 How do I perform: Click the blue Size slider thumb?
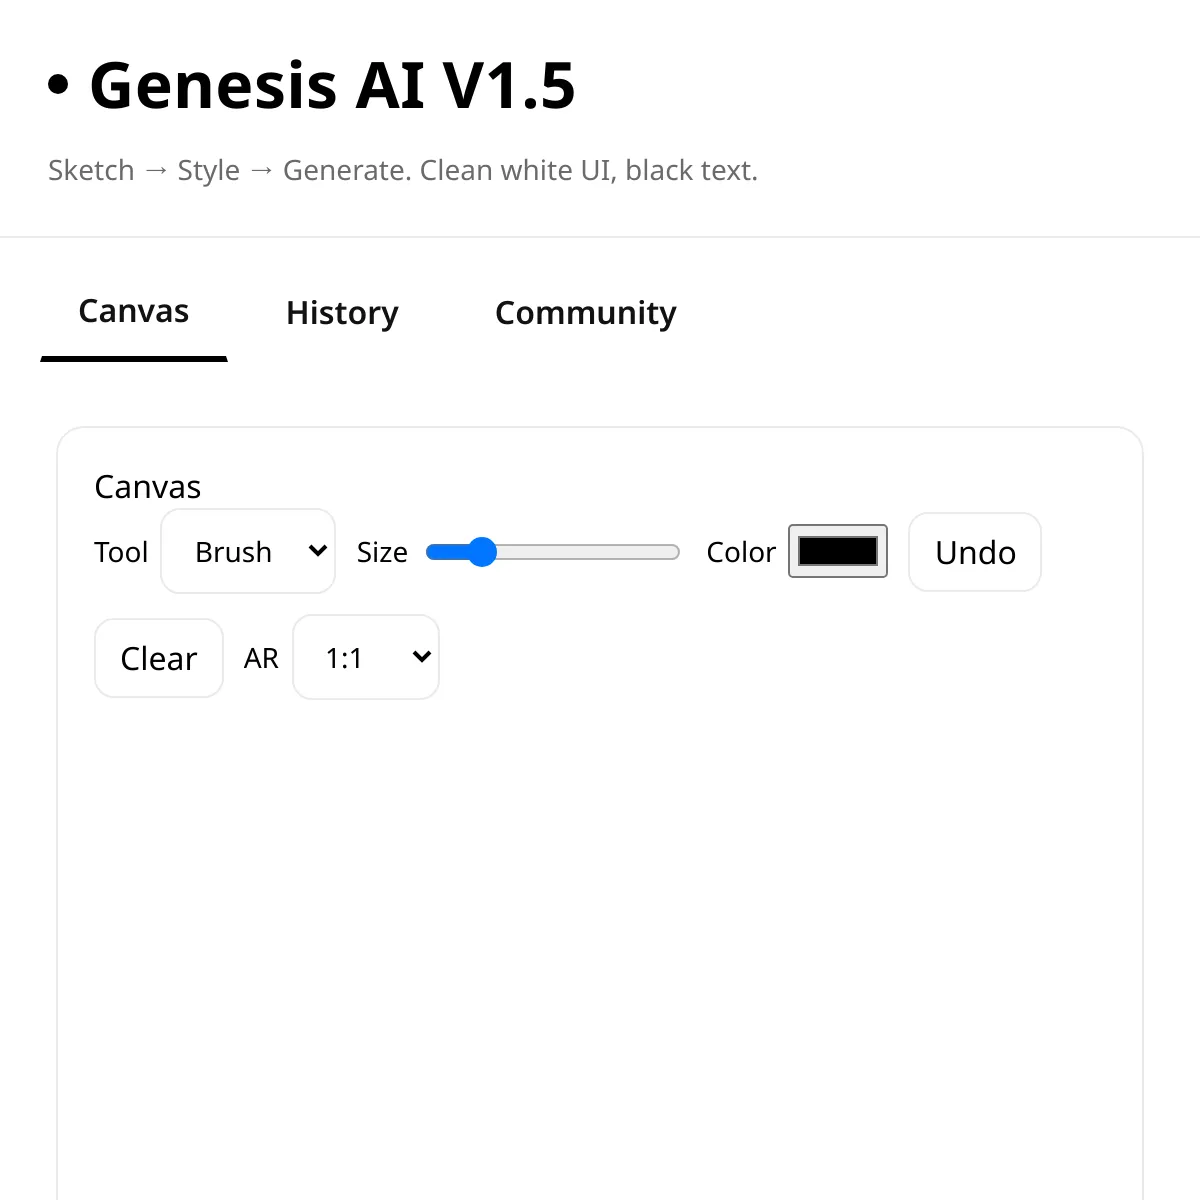tap(482, 552)
